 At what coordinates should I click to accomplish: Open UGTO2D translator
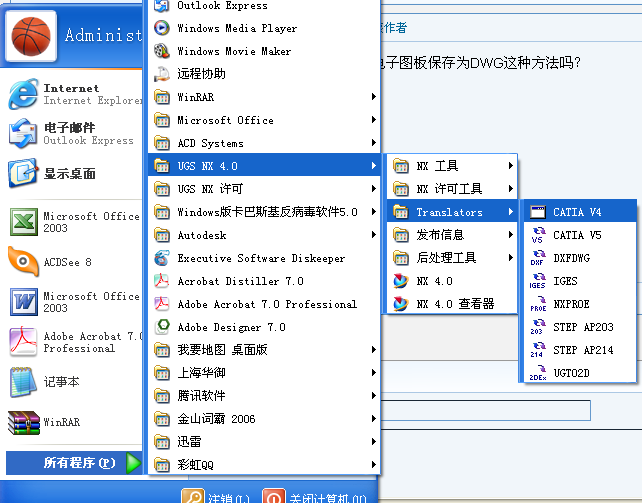coord(580,373)
